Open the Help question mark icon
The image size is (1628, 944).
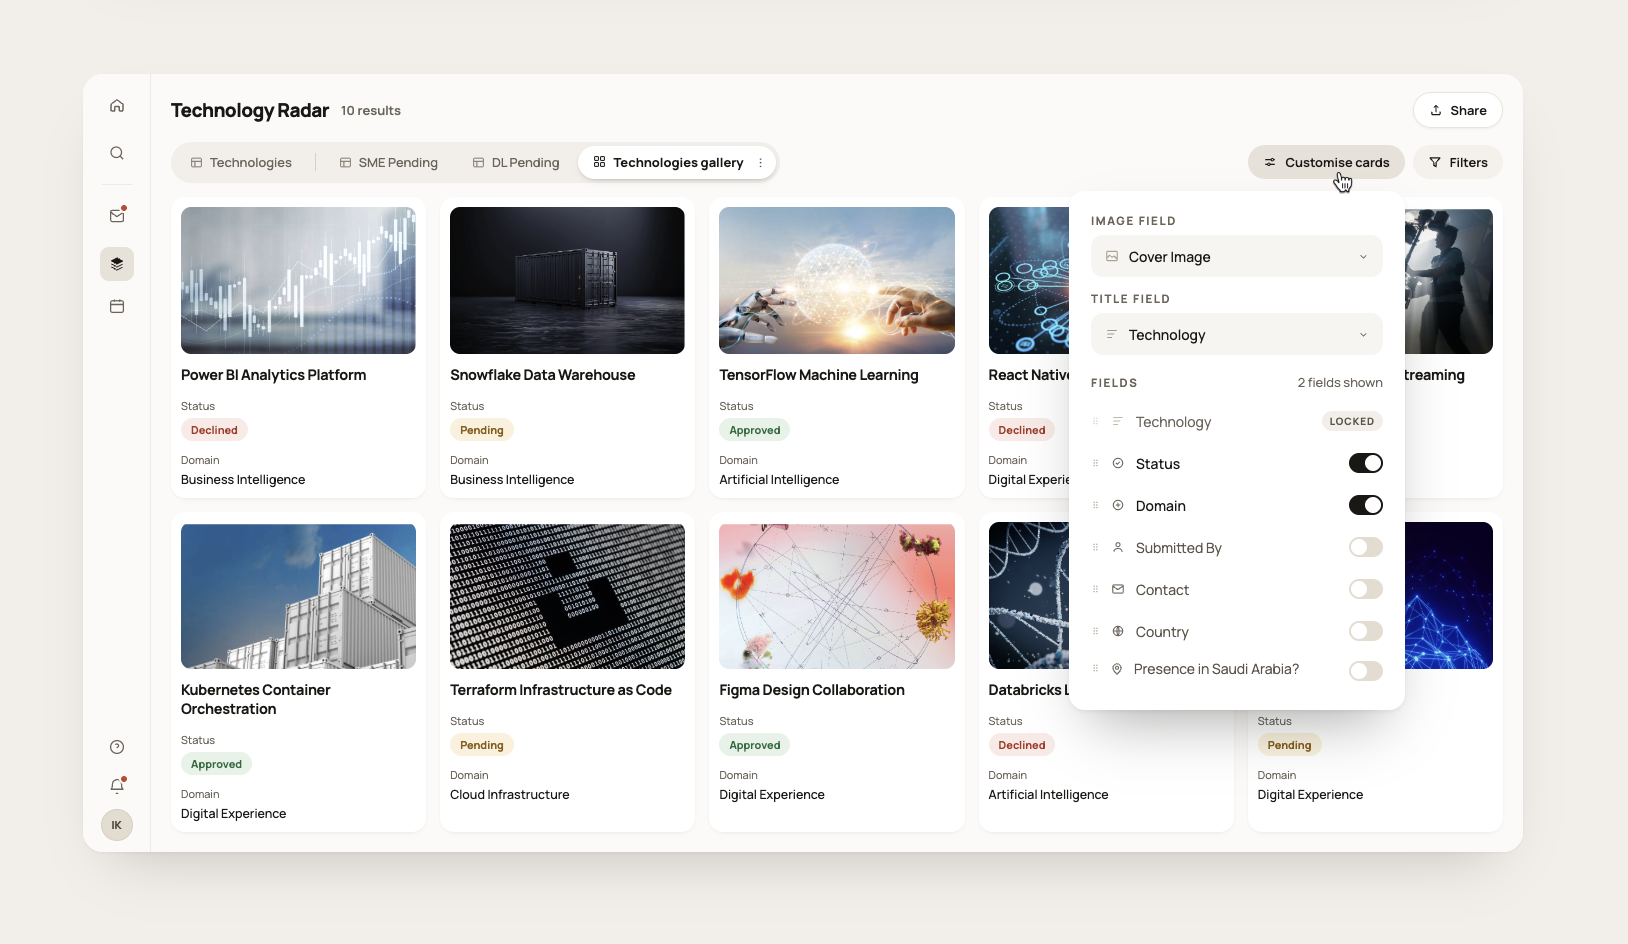pyautogui.click(x=117, y=747)
